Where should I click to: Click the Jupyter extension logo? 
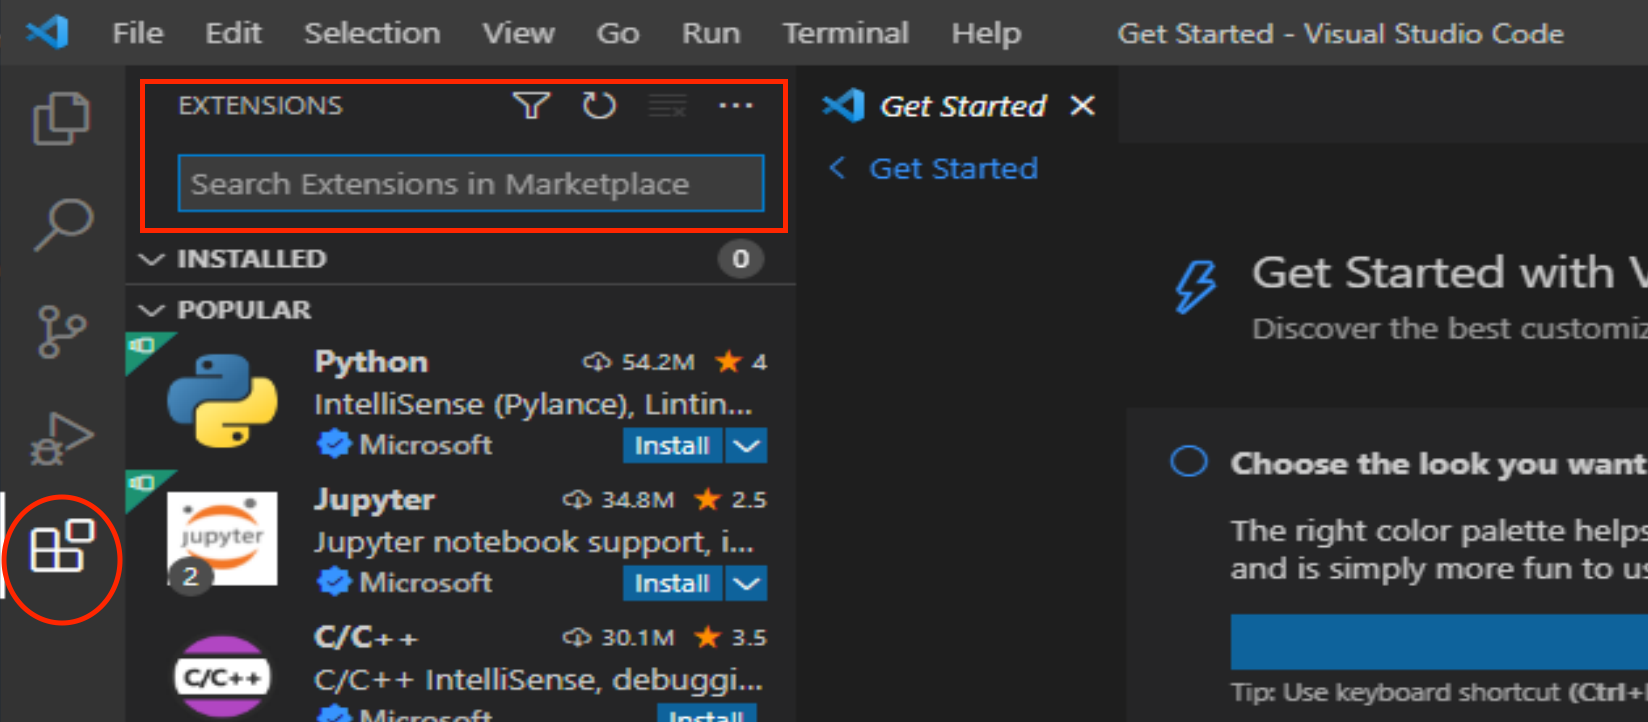pyautogui.click(x=222, y=538)
